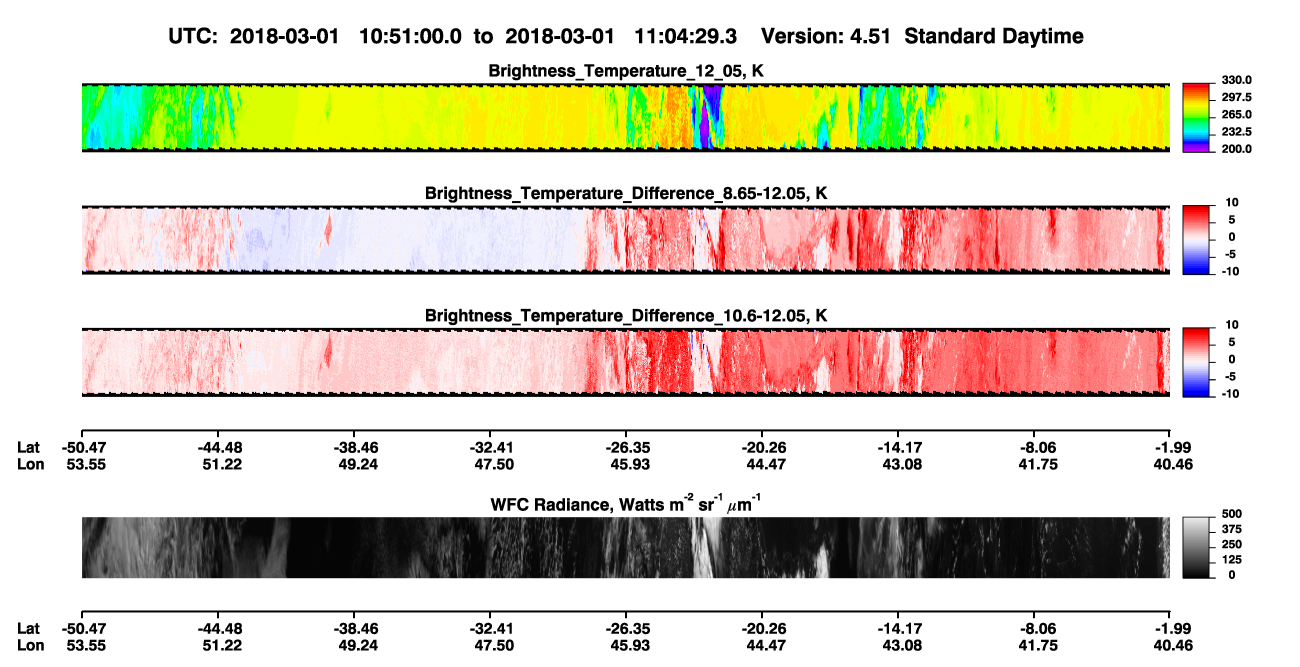Click the upper axis latitude -20.26 label

click(x=762, y=447)
